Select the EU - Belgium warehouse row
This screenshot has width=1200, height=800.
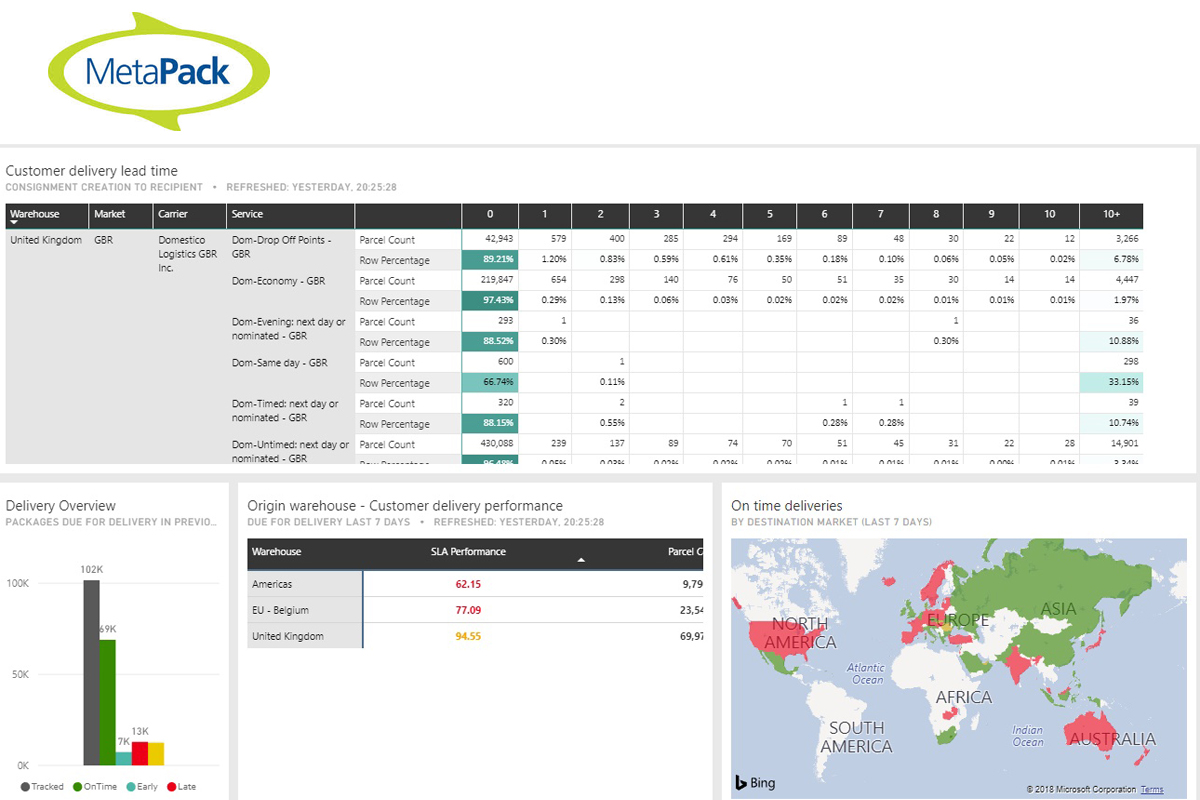coord(283,608)
